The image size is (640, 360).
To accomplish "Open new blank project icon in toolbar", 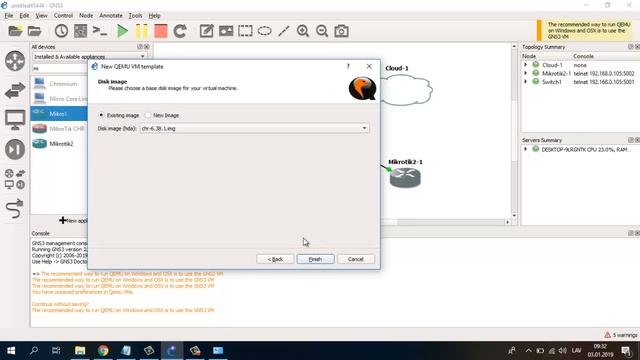I will click(15, 31).
